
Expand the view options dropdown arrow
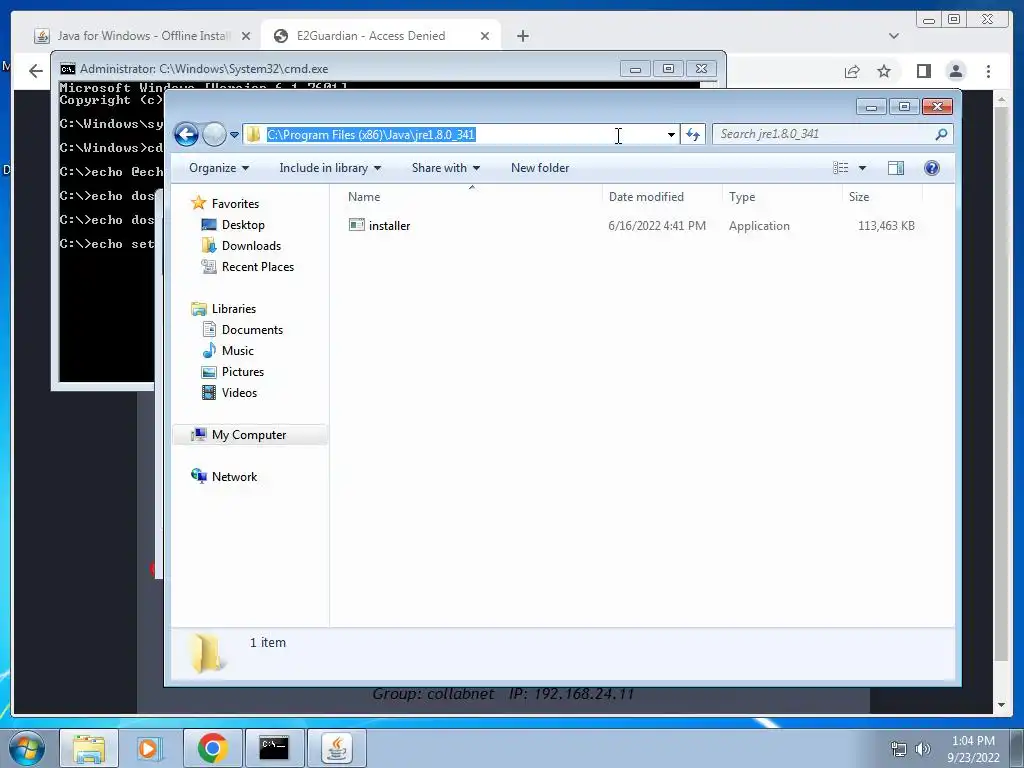(x=862, y=168)
